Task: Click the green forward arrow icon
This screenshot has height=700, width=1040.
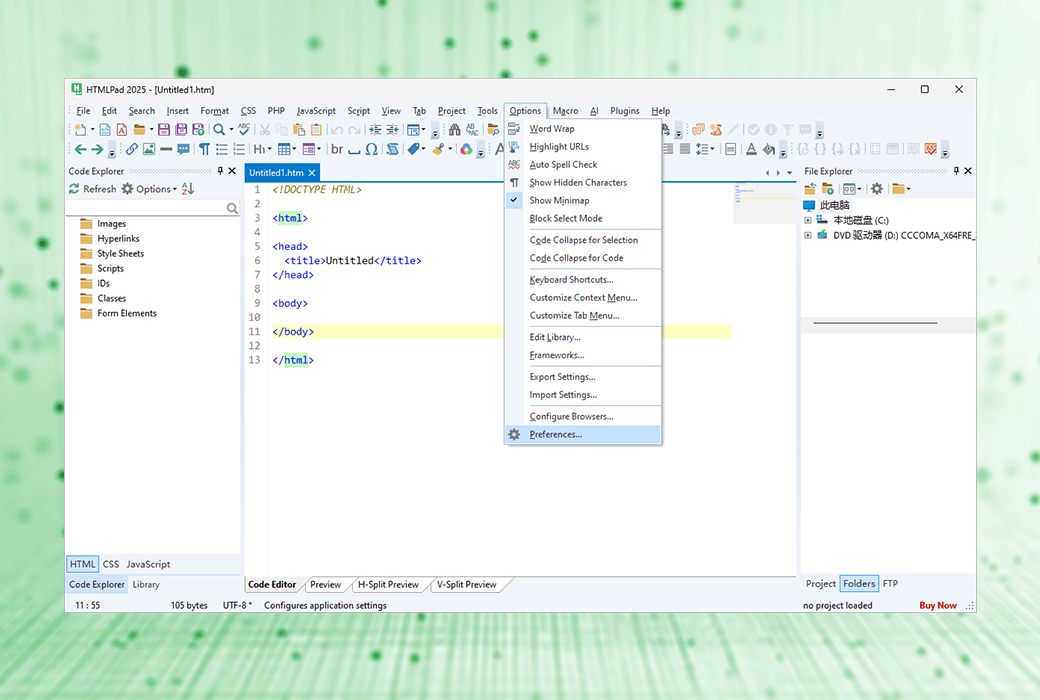Action: tap(97, 149)
